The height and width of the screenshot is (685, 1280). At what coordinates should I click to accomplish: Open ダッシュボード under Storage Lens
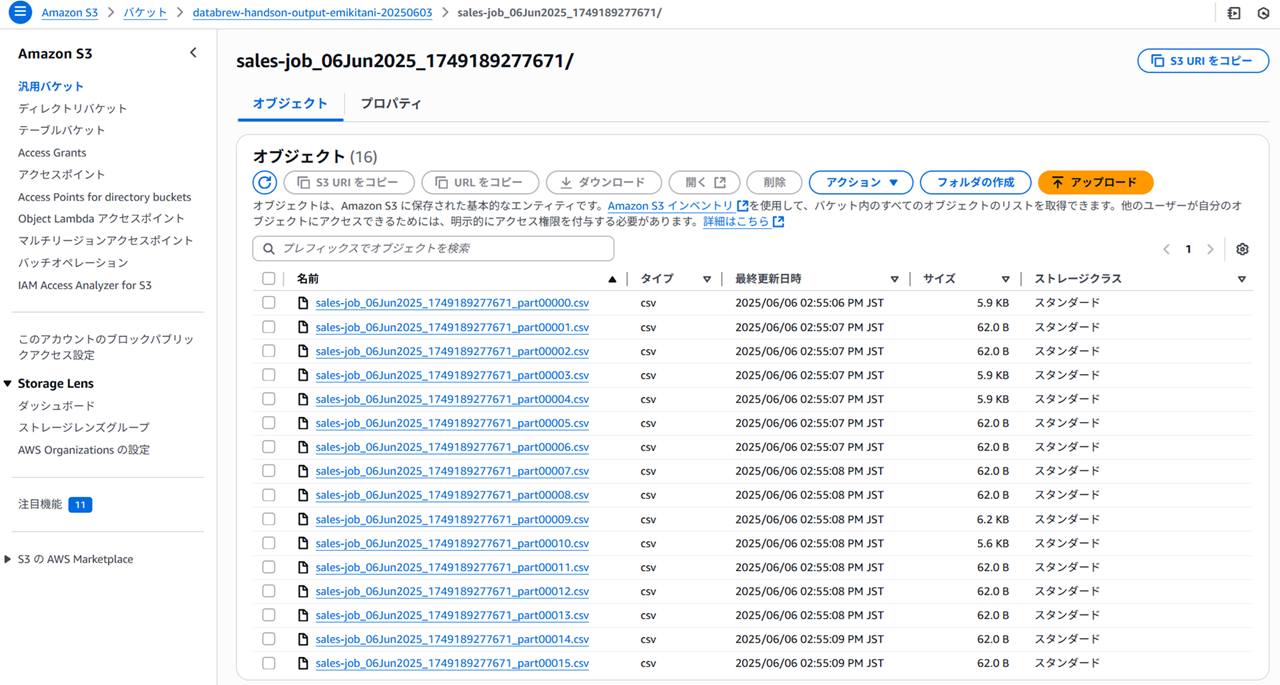(x=57, y=406)
